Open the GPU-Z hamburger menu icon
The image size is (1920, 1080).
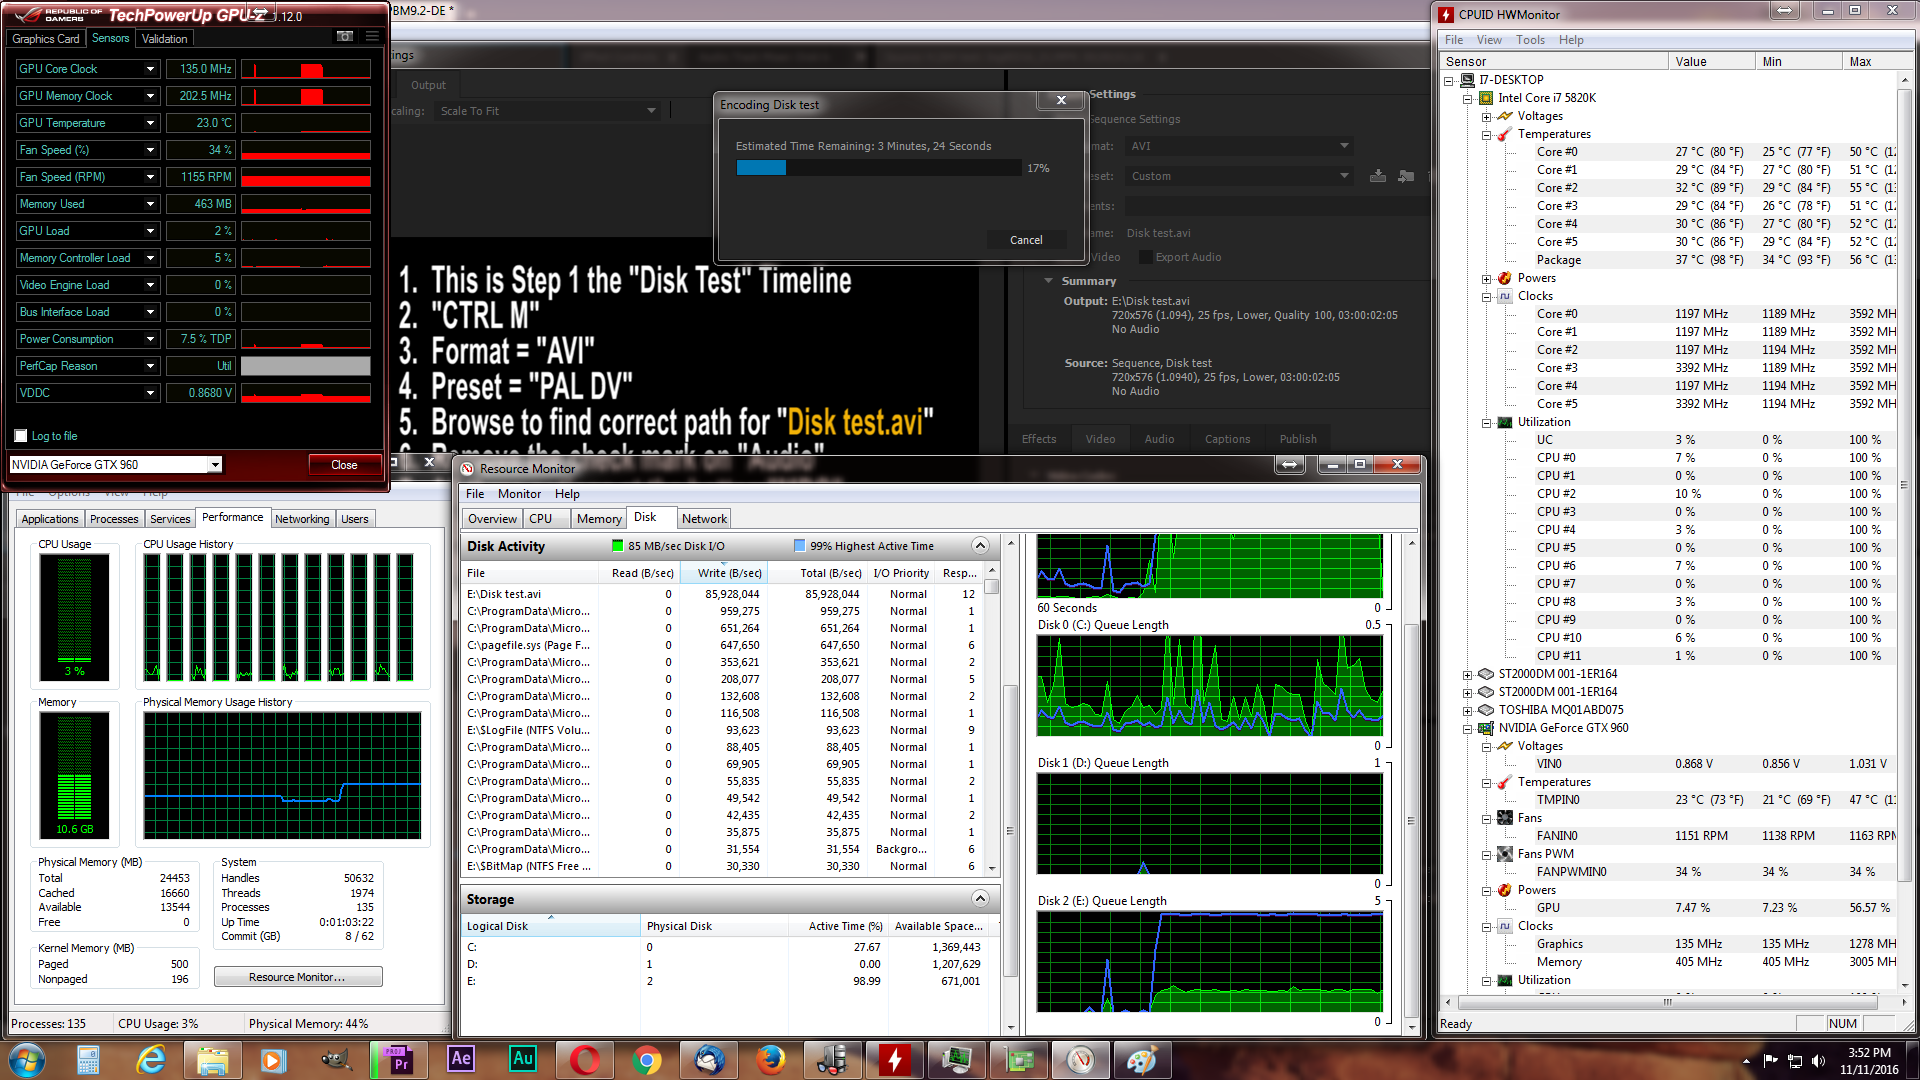pyautogui.click(x=372, y=37)
